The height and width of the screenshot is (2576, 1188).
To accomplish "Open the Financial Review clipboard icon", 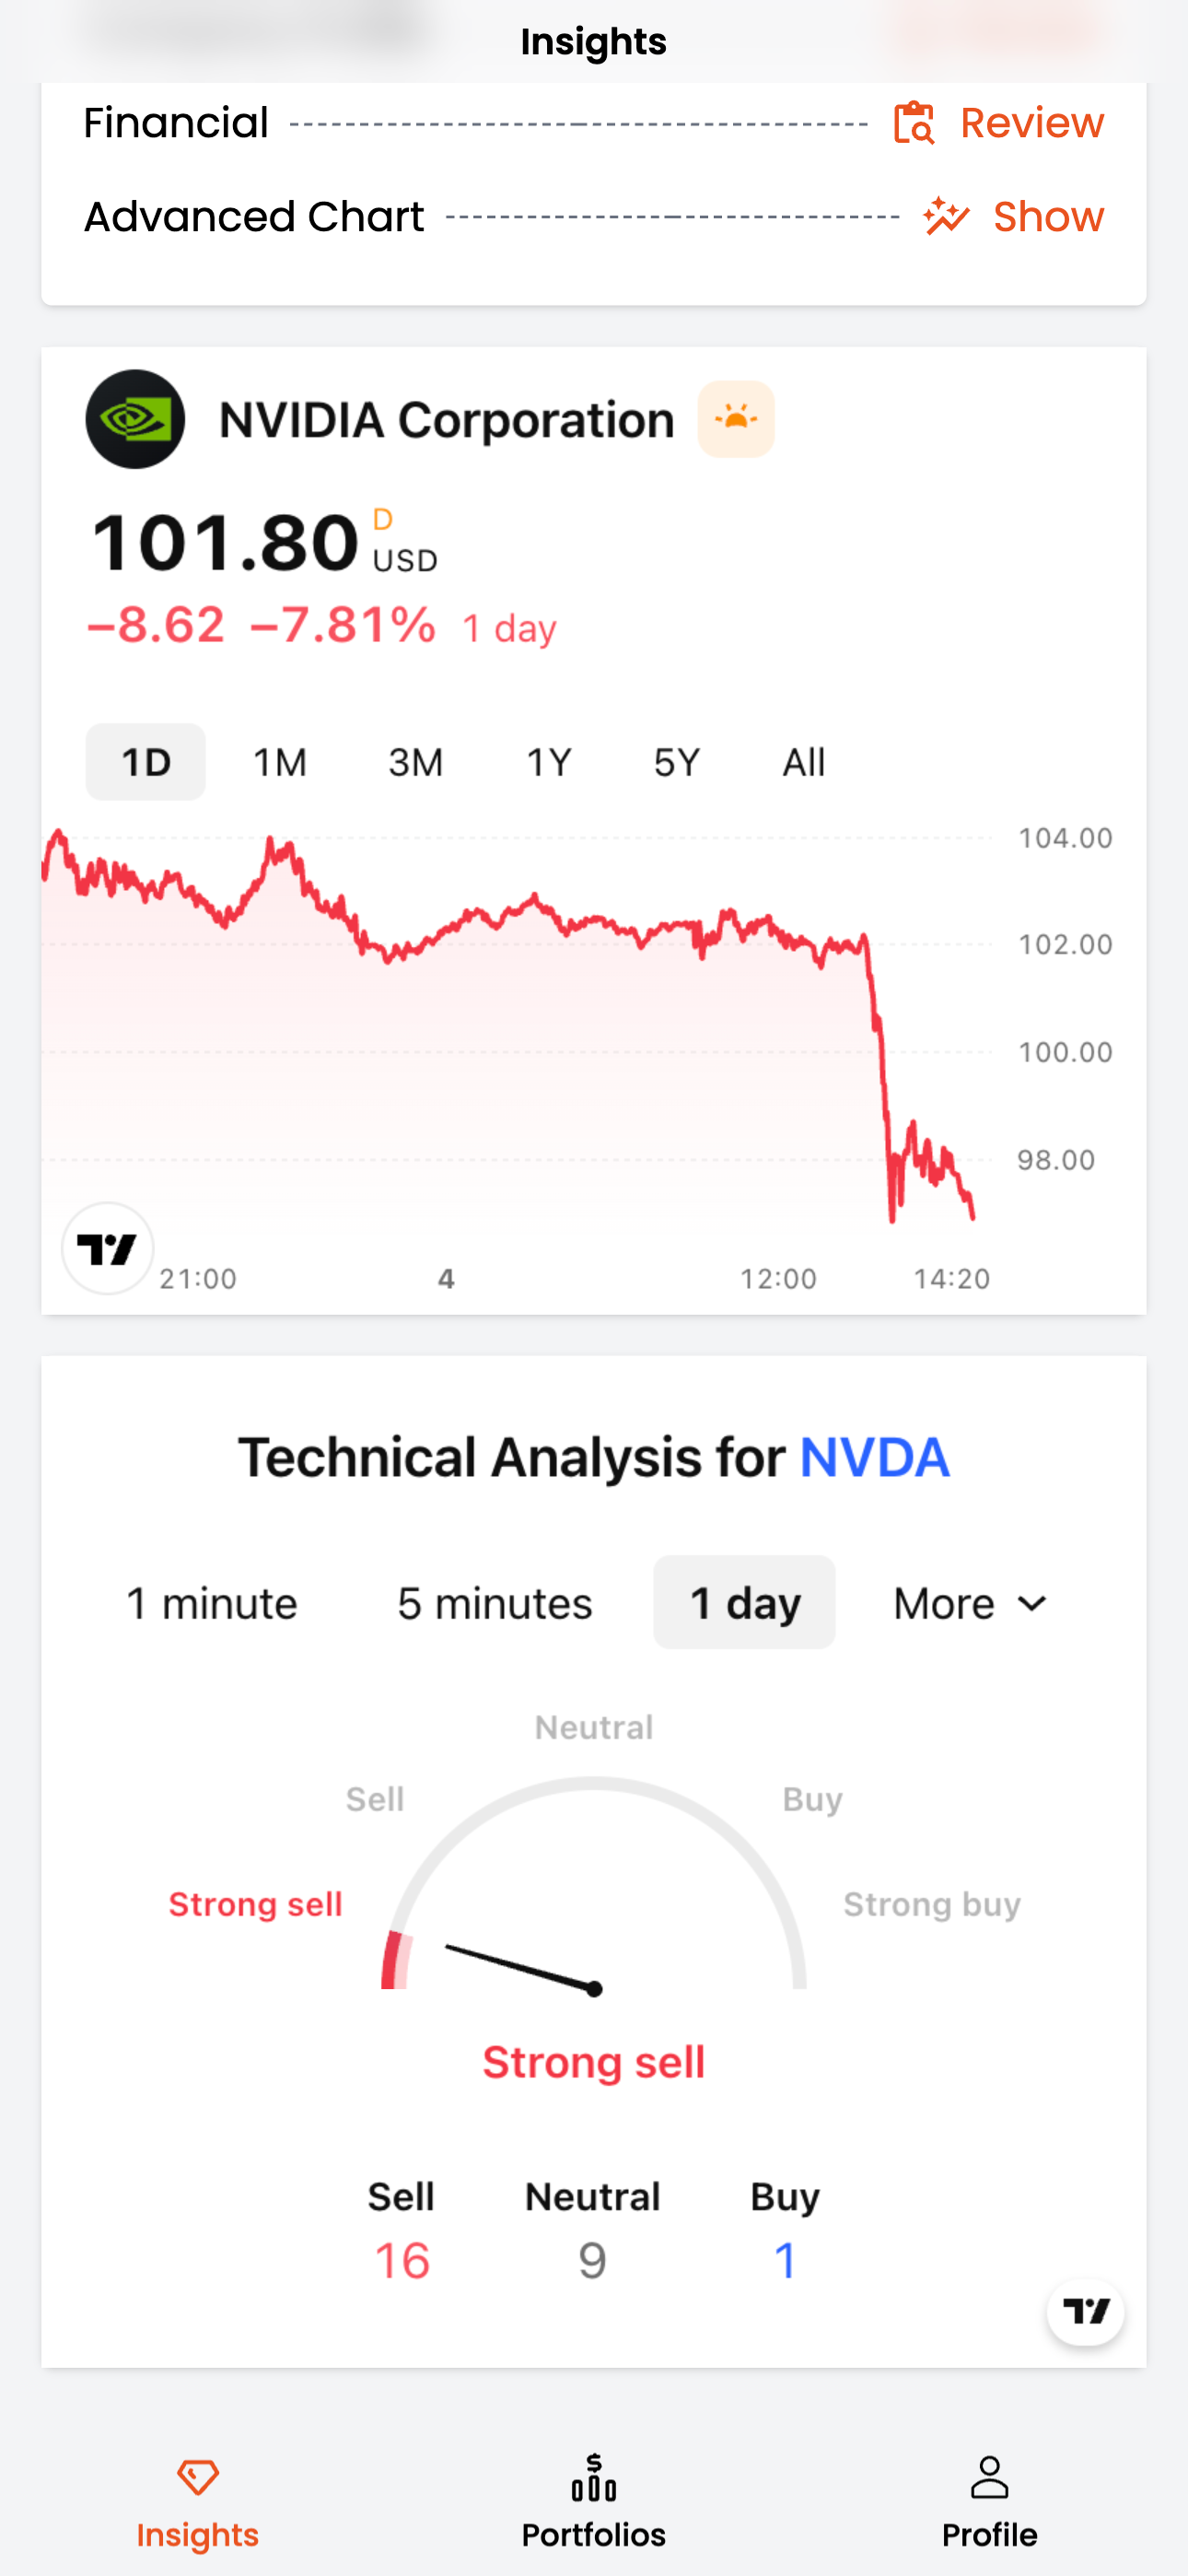I will [x=914, y=123].
